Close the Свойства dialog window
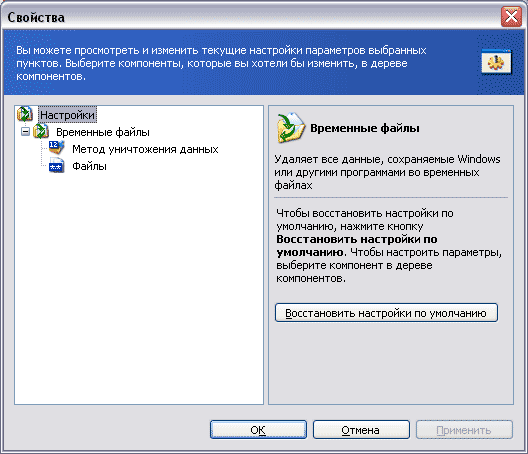 pos(511,16)
